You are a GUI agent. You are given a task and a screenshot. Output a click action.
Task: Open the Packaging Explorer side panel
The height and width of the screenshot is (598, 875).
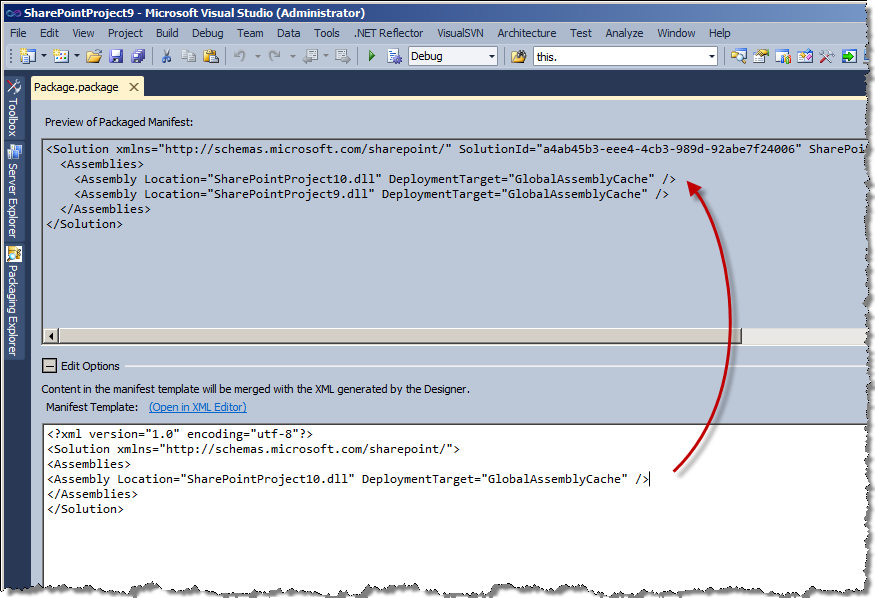(14, 301)
